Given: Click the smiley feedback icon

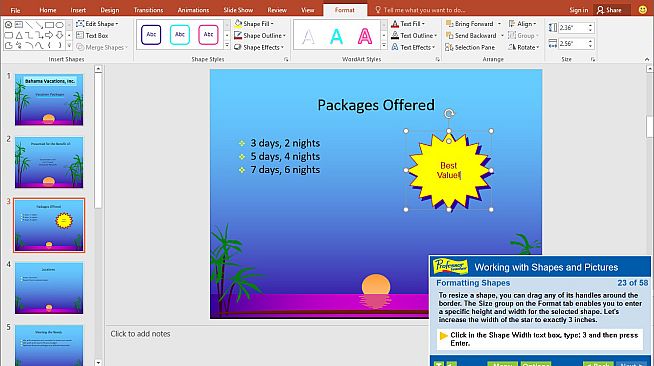Looking at the screenshot, I should tap(643, 10).
